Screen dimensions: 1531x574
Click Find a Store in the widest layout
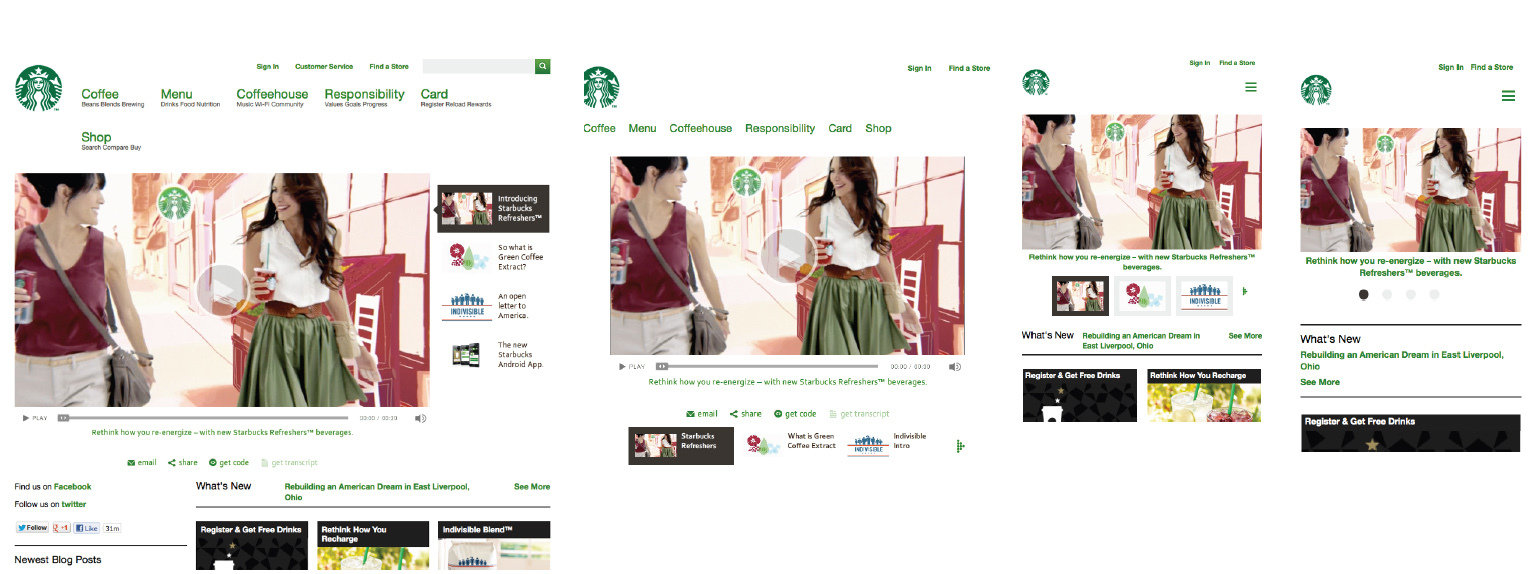(x=389, y=66)
